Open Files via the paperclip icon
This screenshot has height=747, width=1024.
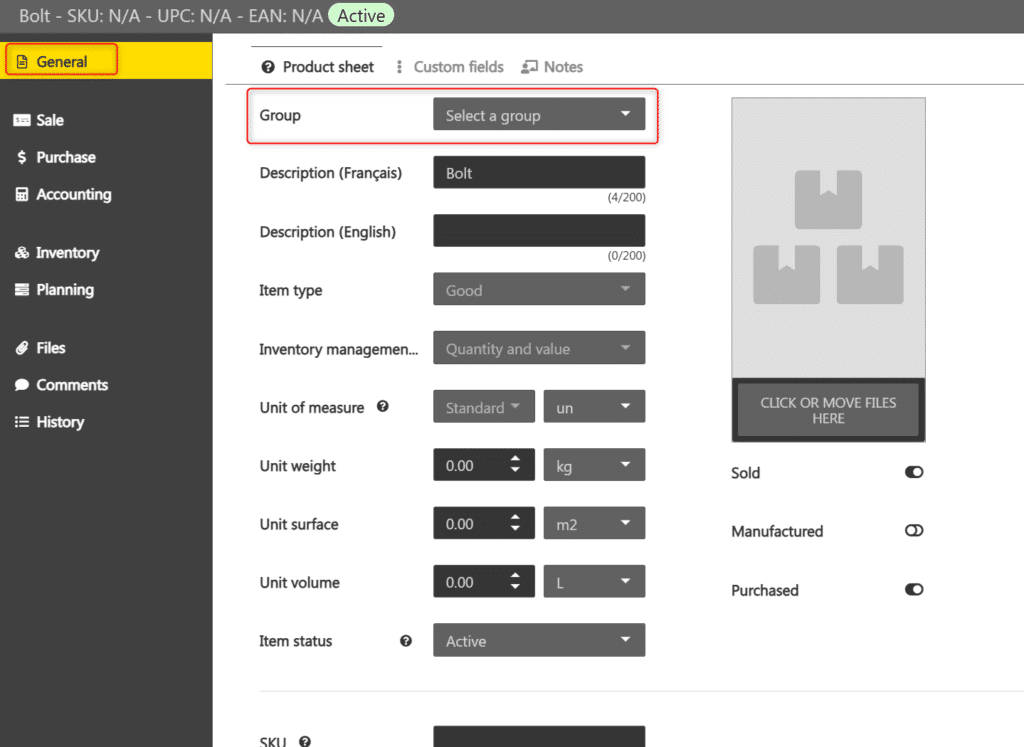[22, 348]
